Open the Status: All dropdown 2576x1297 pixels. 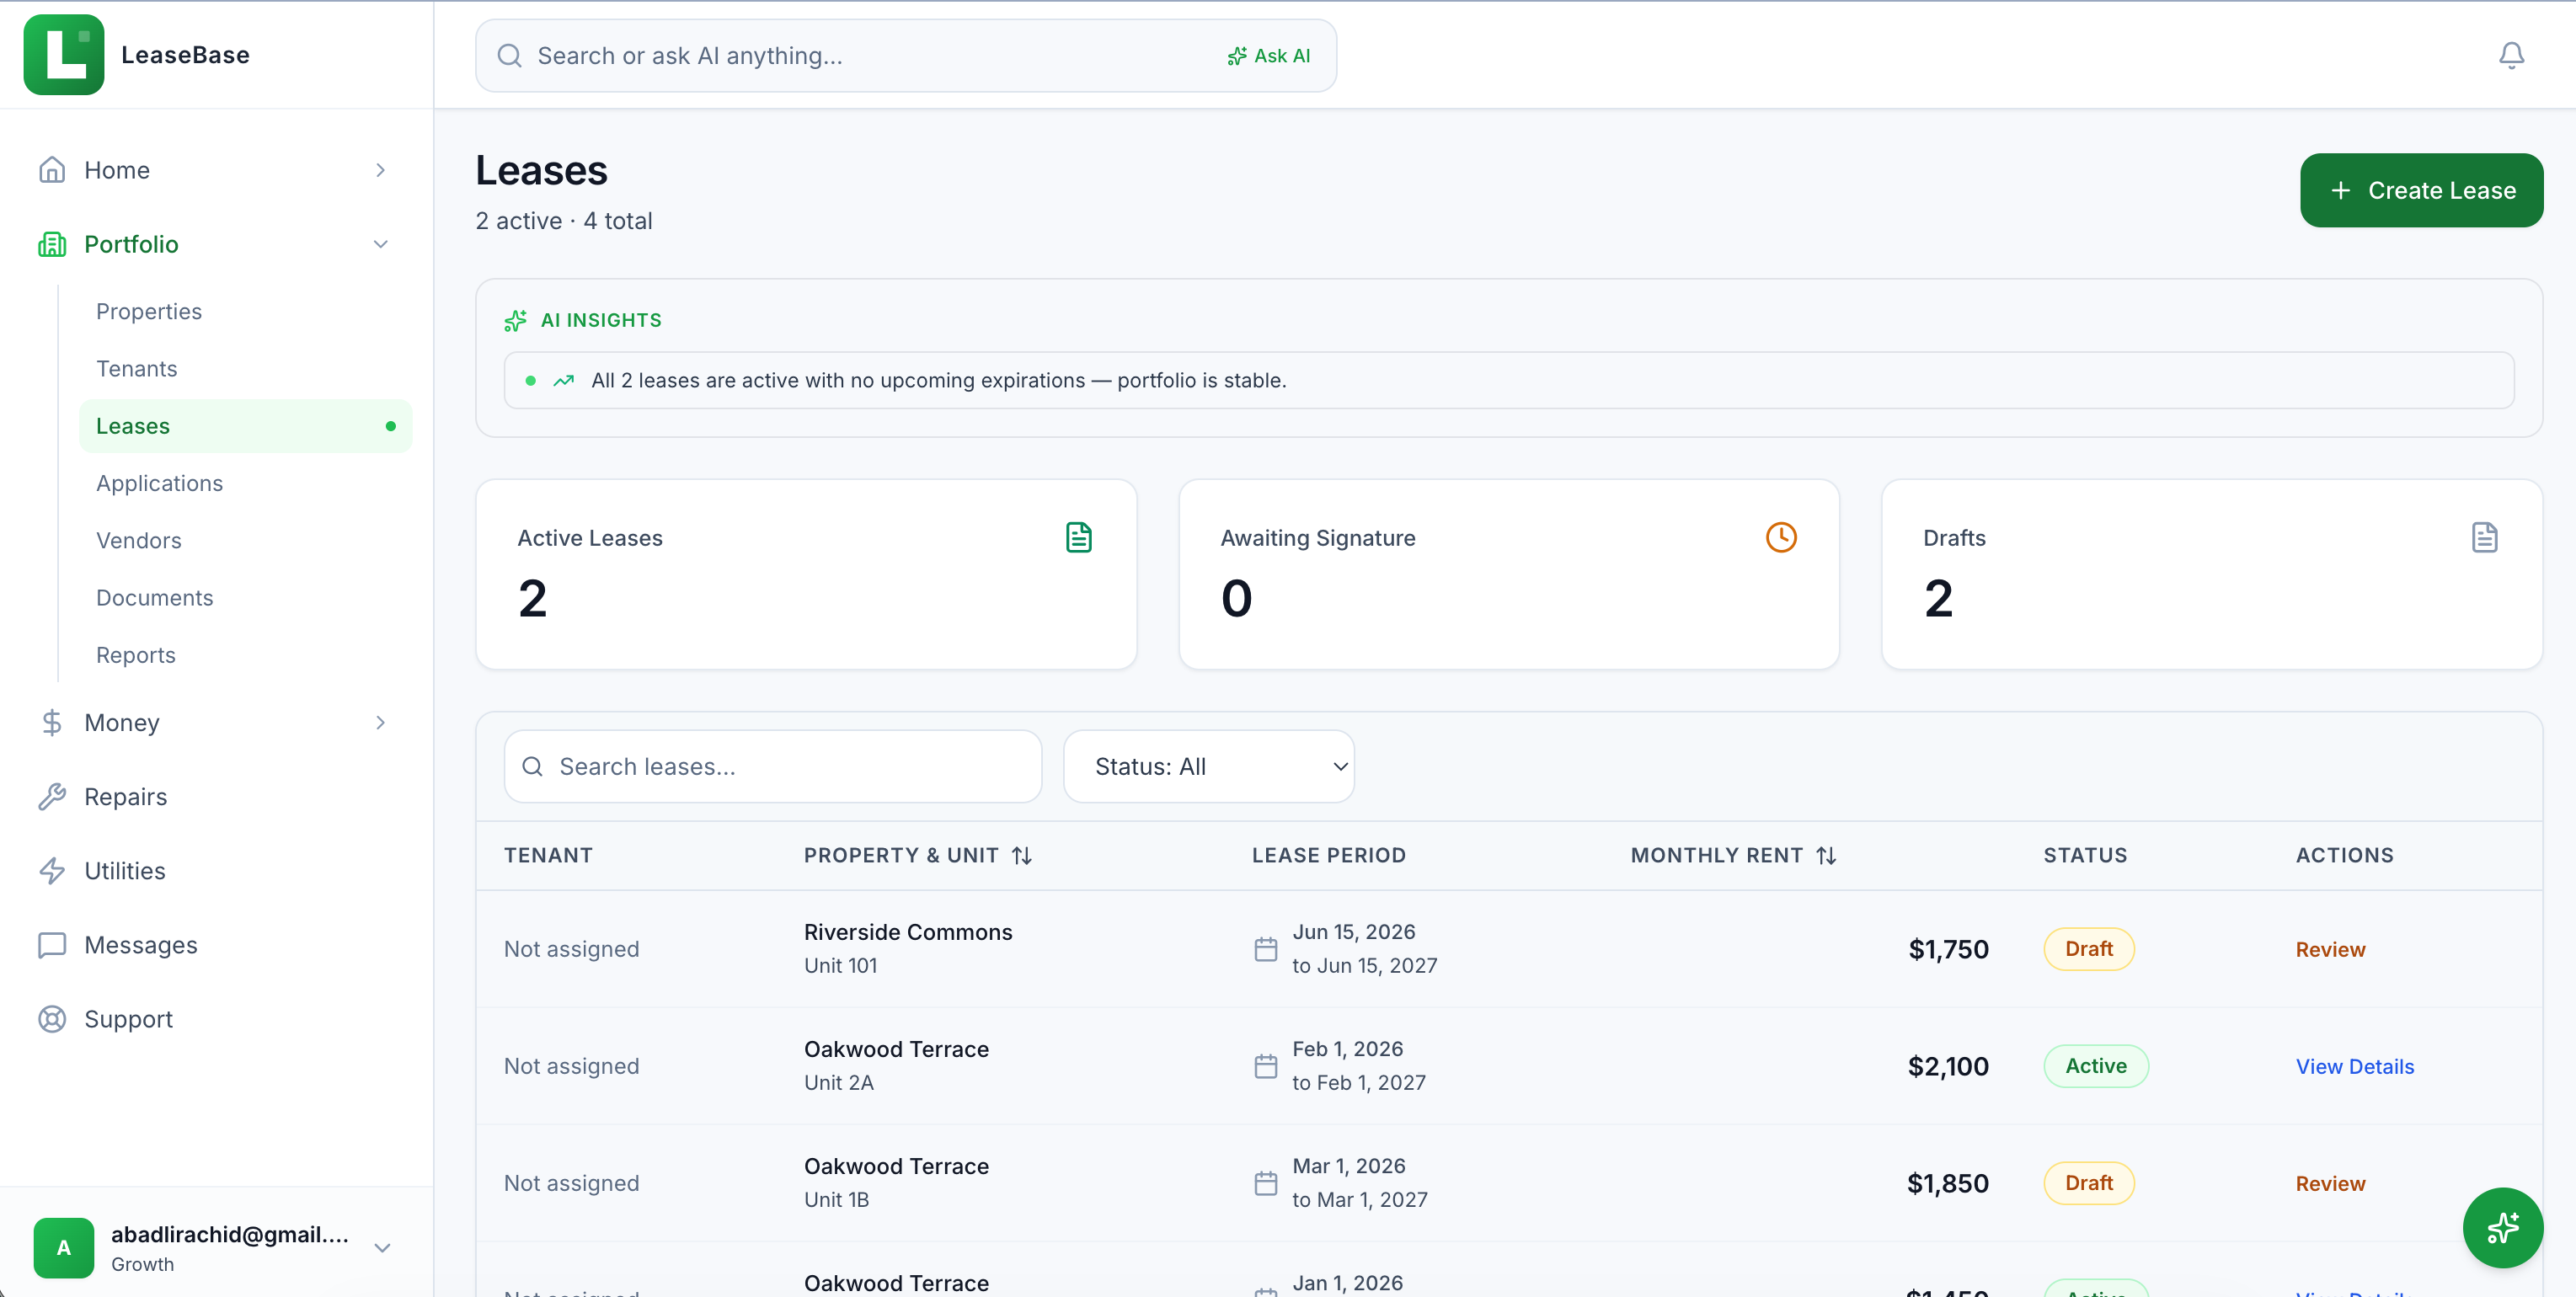pyautogui.click(x=1208, y=766)
